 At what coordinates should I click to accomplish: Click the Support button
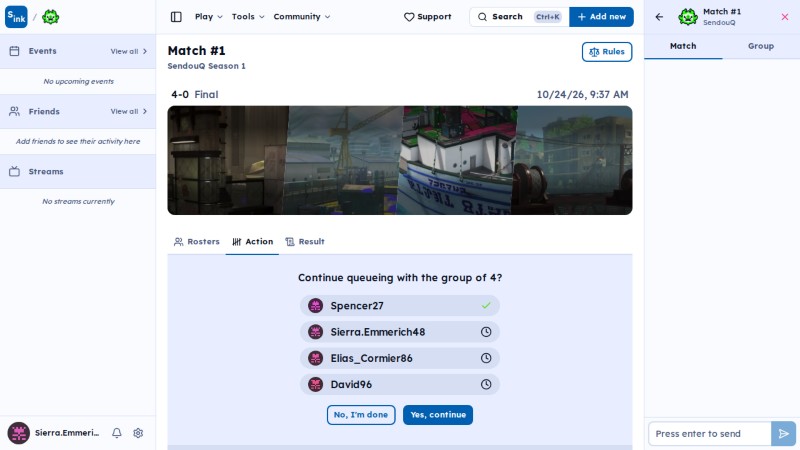(428, 17)
